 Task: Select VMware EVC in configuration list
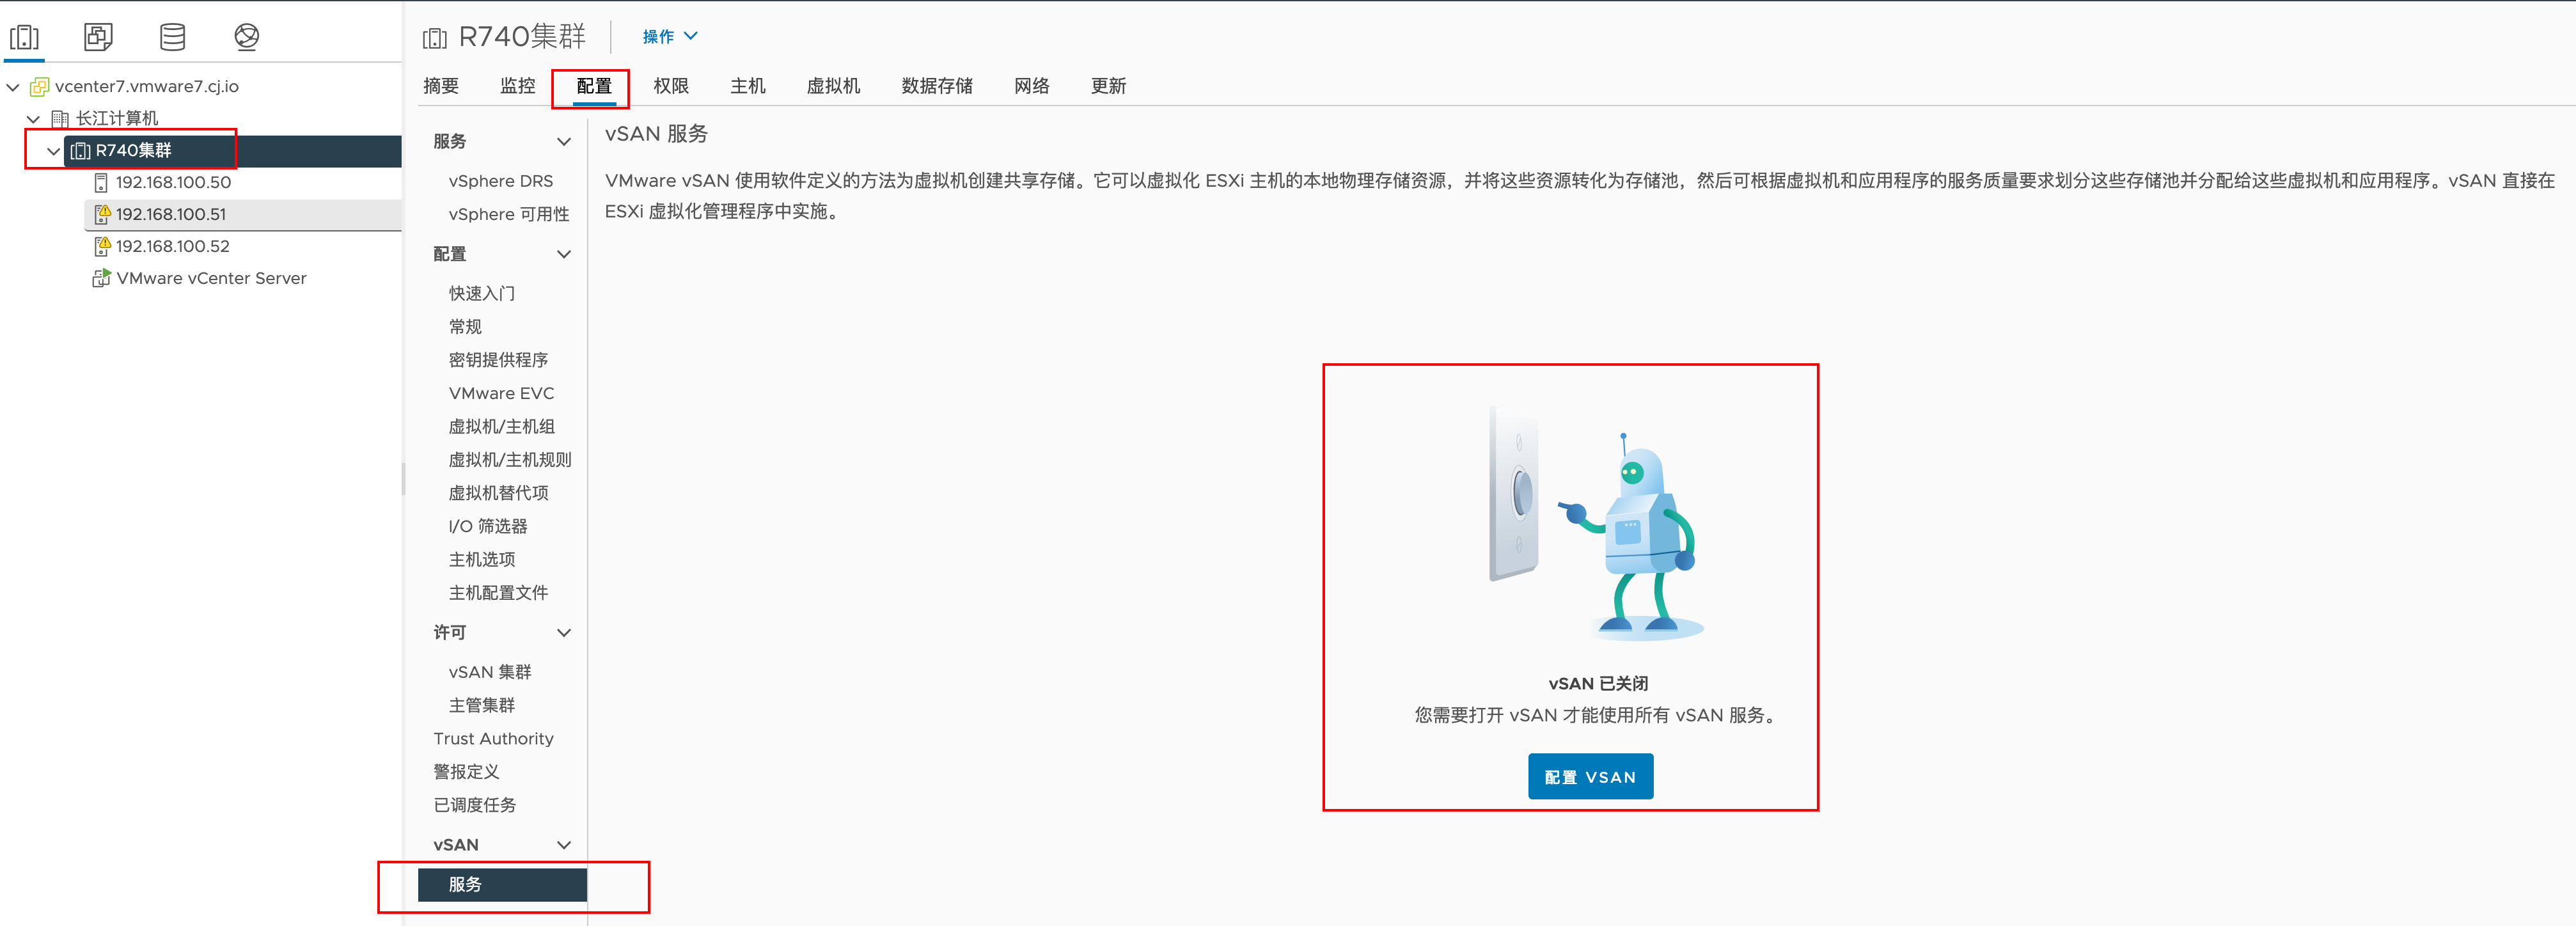[500, 393]
